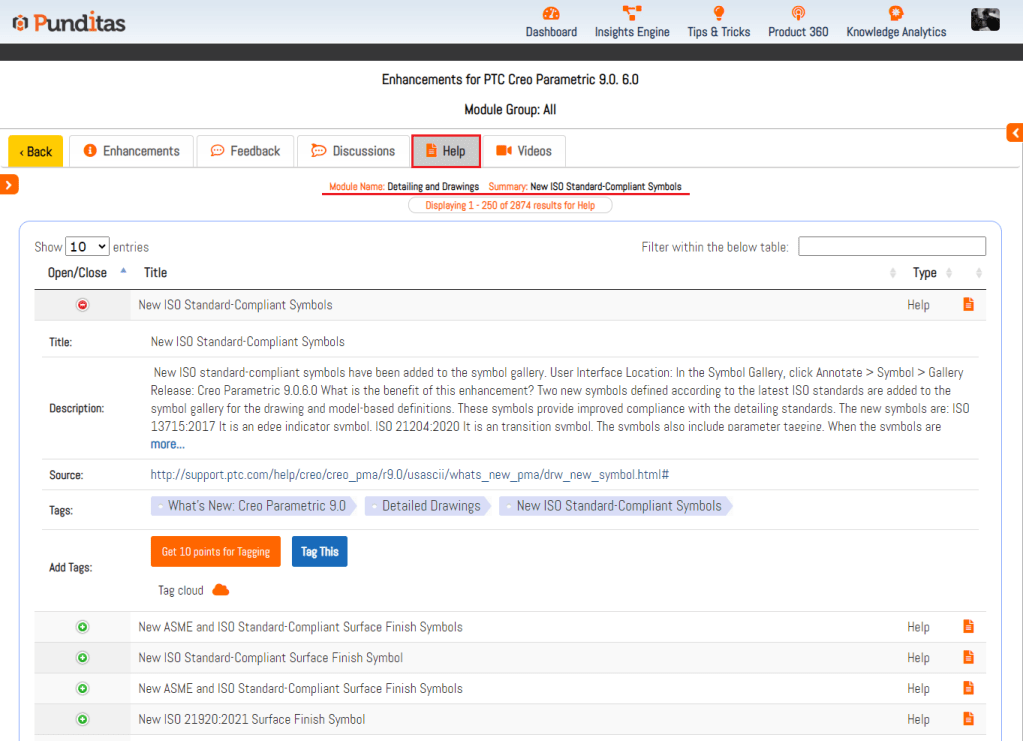Click Get 10 points for Tagging

pos(215,552)
